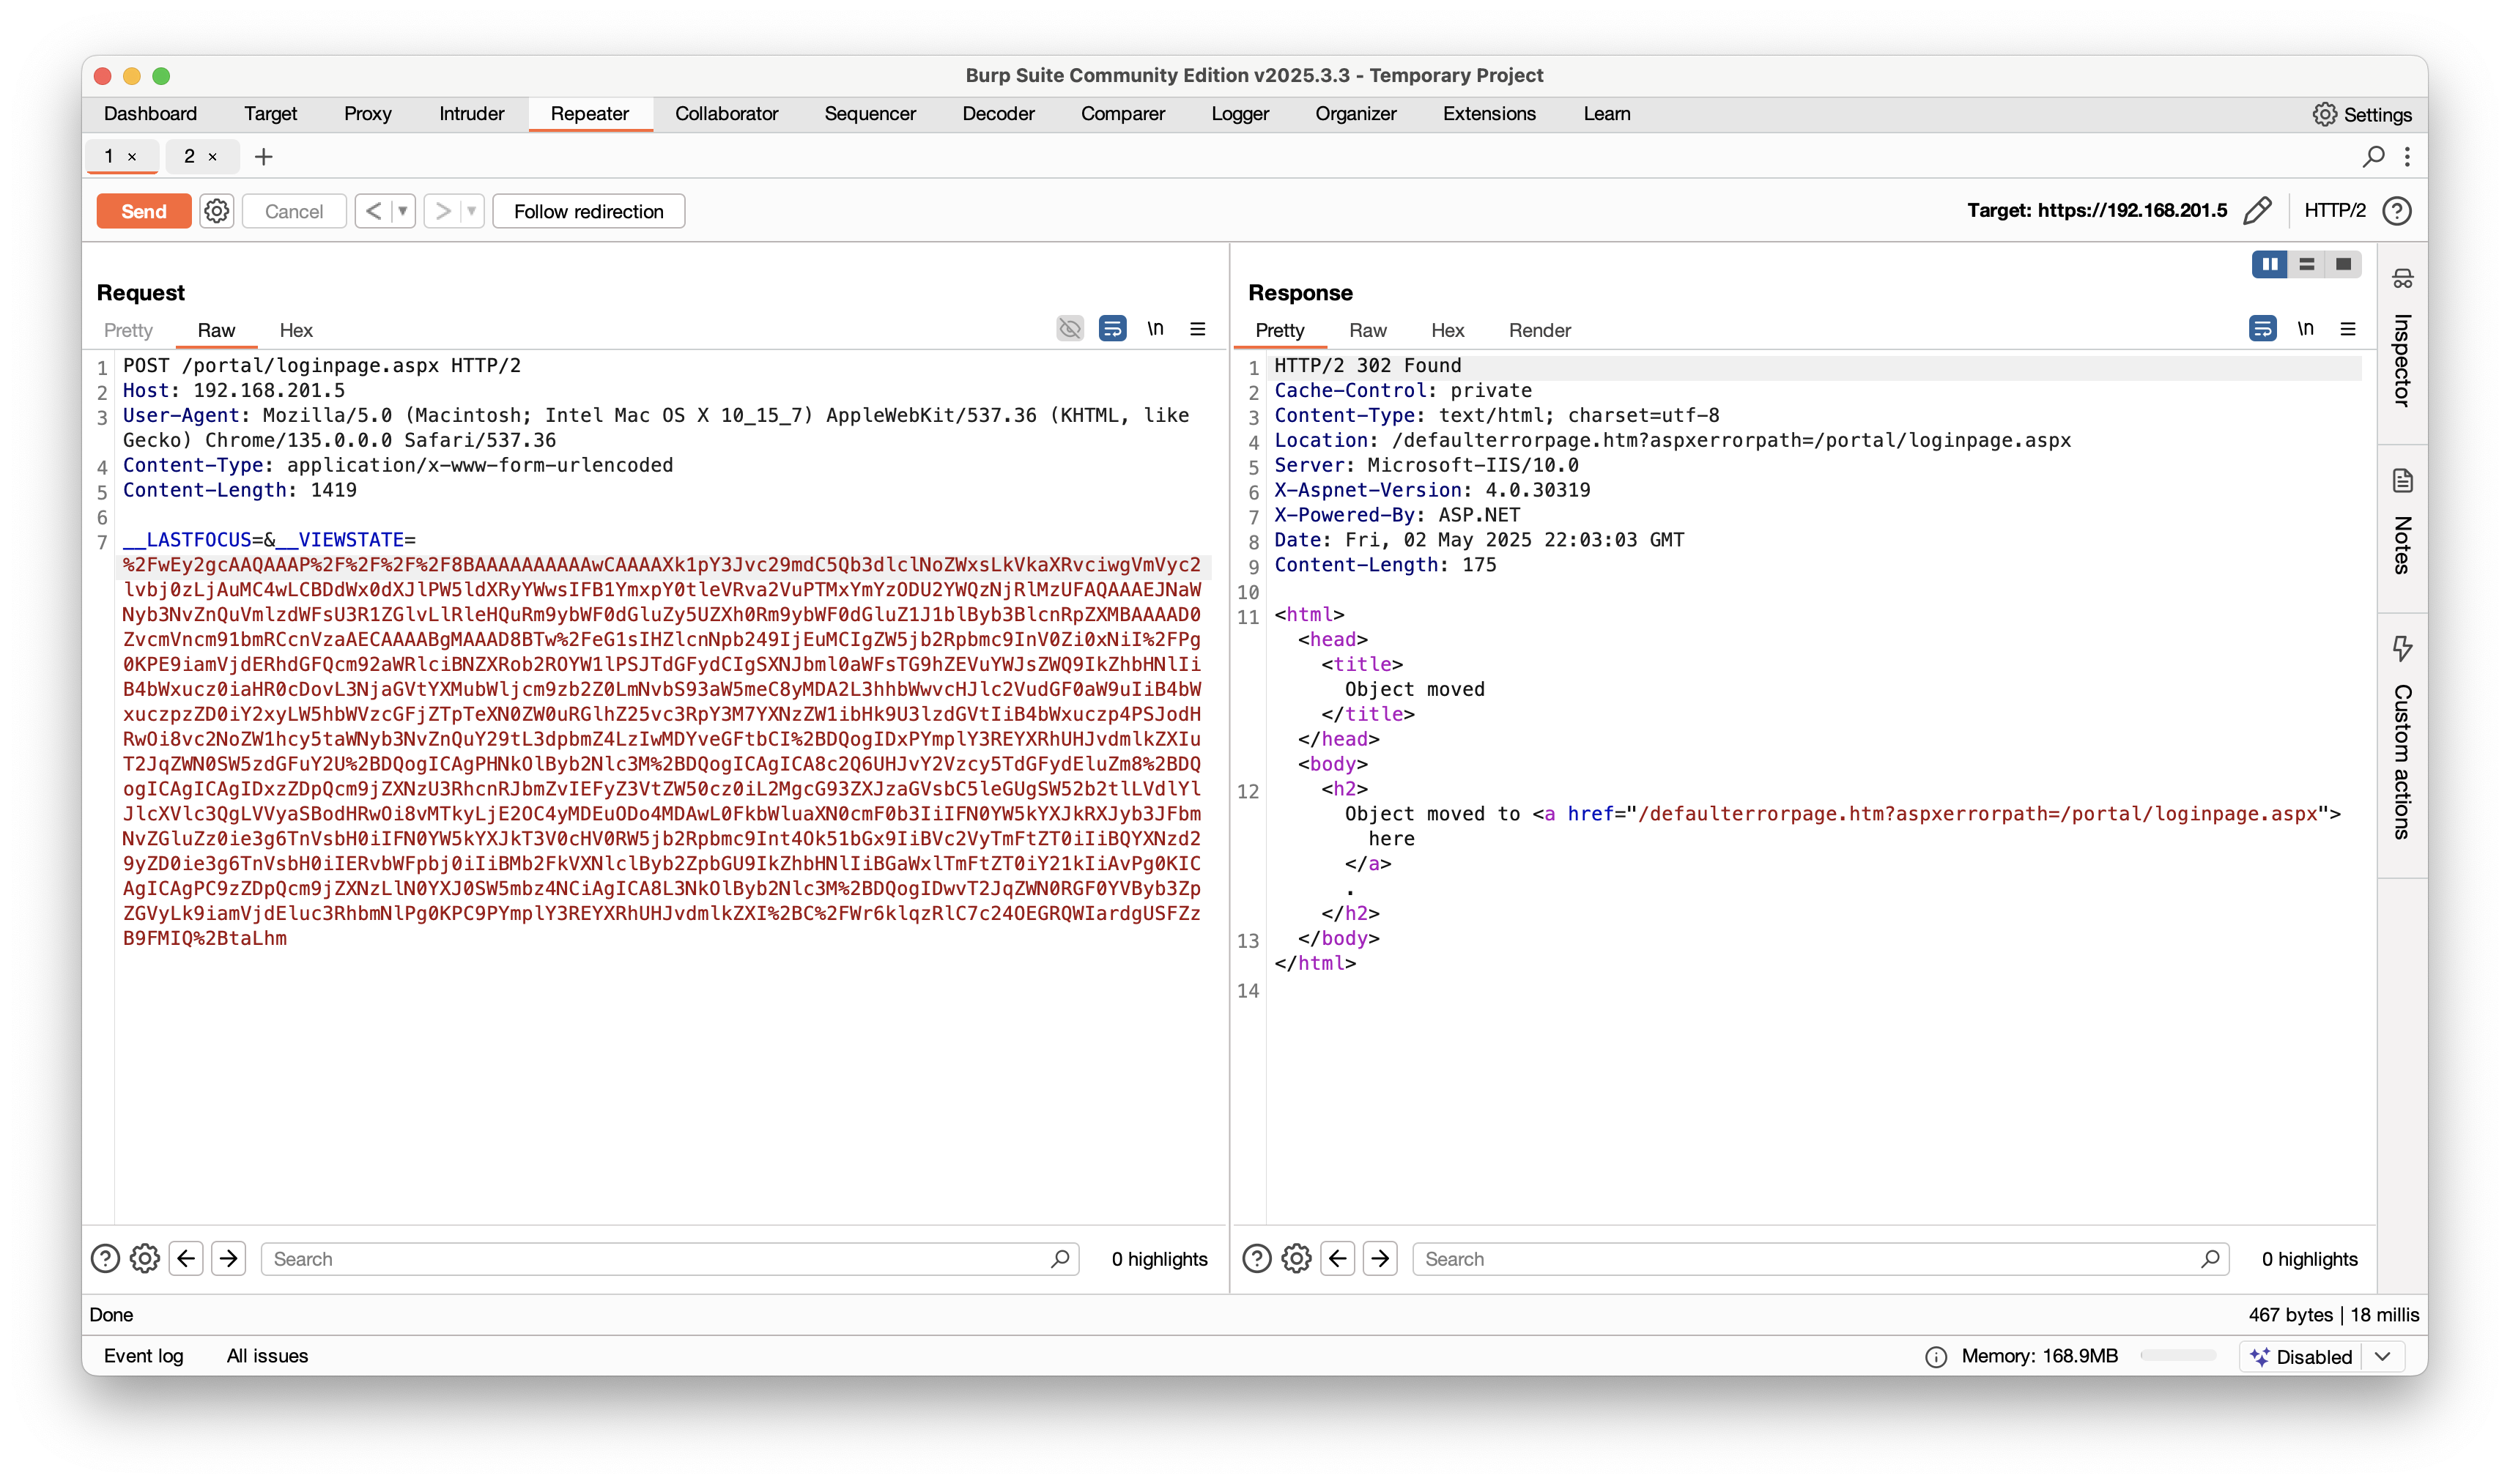This screenshot has height=1484, width=2510.
Task: Go to previous Request search match
Action: coord(186,1259)
